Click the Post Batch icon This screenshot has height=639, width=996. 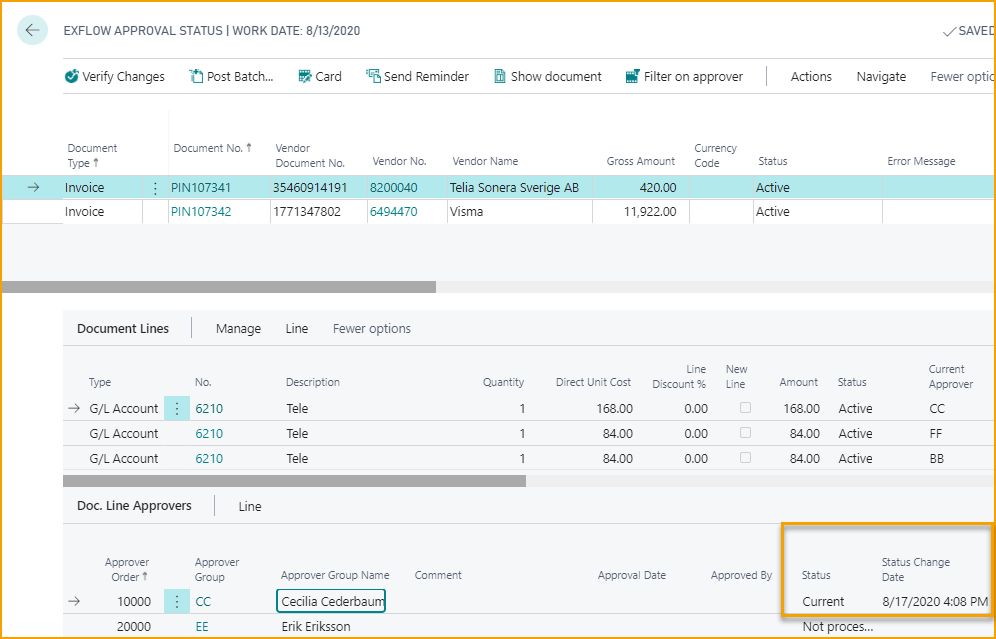coord(196,77)
